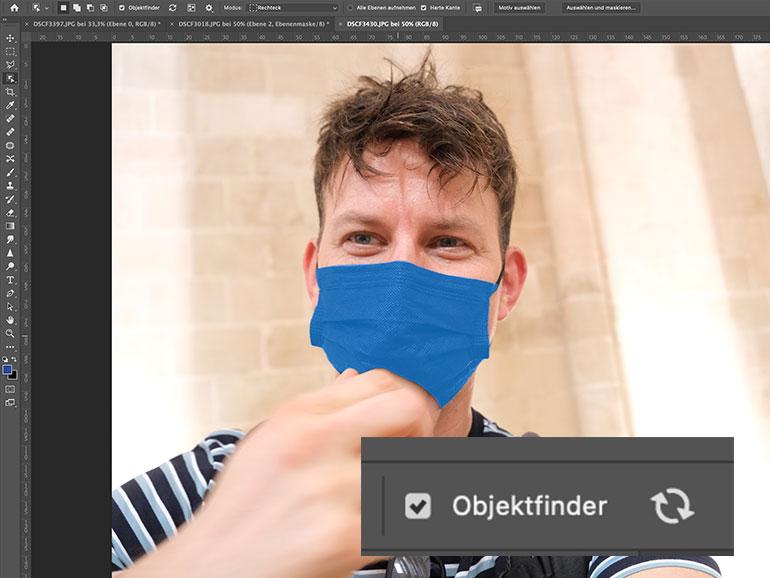770x578 pixels.
Task: Select the Gradient tool
Action: [x=10, y=226]
